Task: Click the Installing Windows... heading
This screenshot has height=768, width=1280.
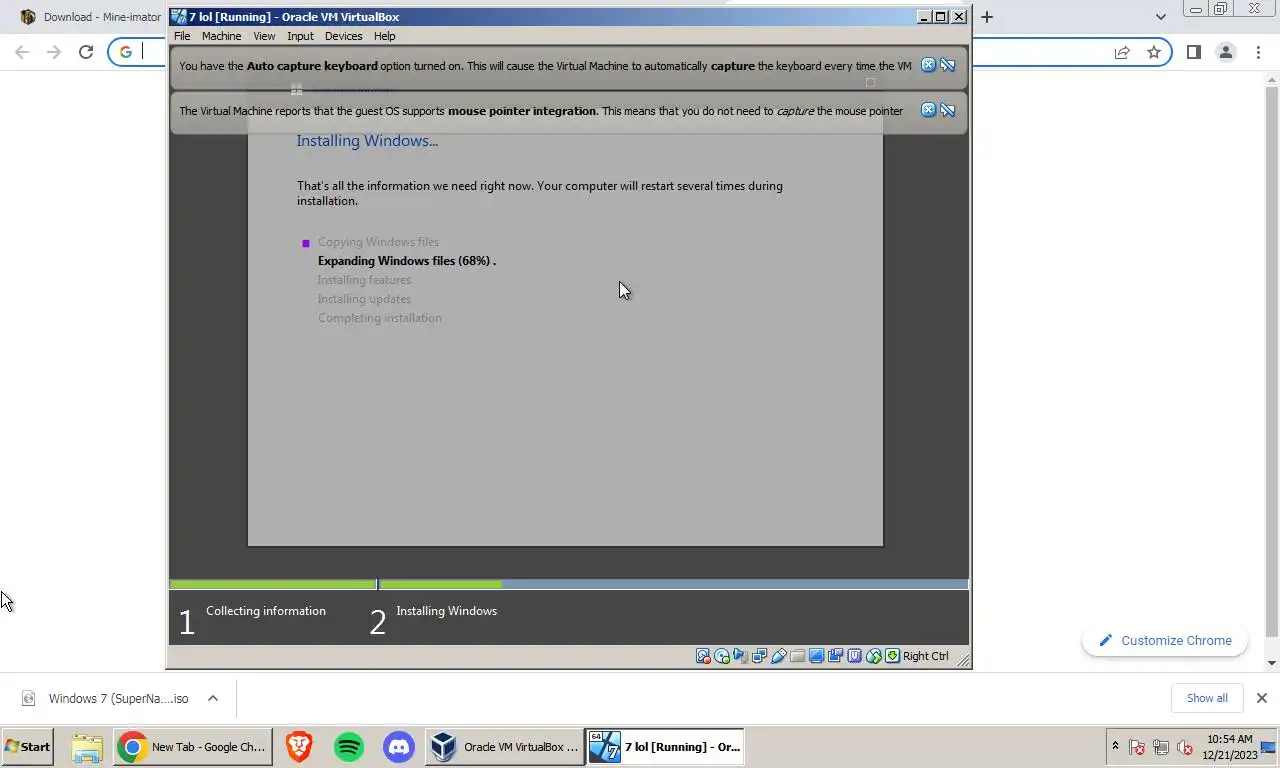Action: (x=367, y=141)
